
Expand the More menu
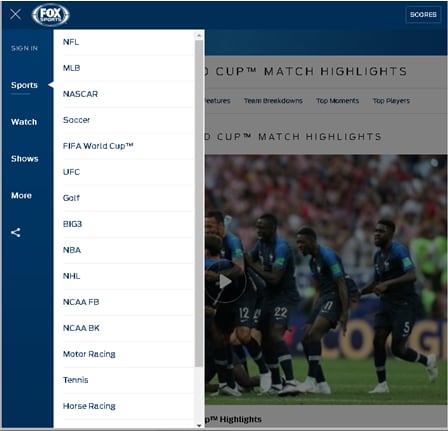pyautogui.click(x=21, y=195)
